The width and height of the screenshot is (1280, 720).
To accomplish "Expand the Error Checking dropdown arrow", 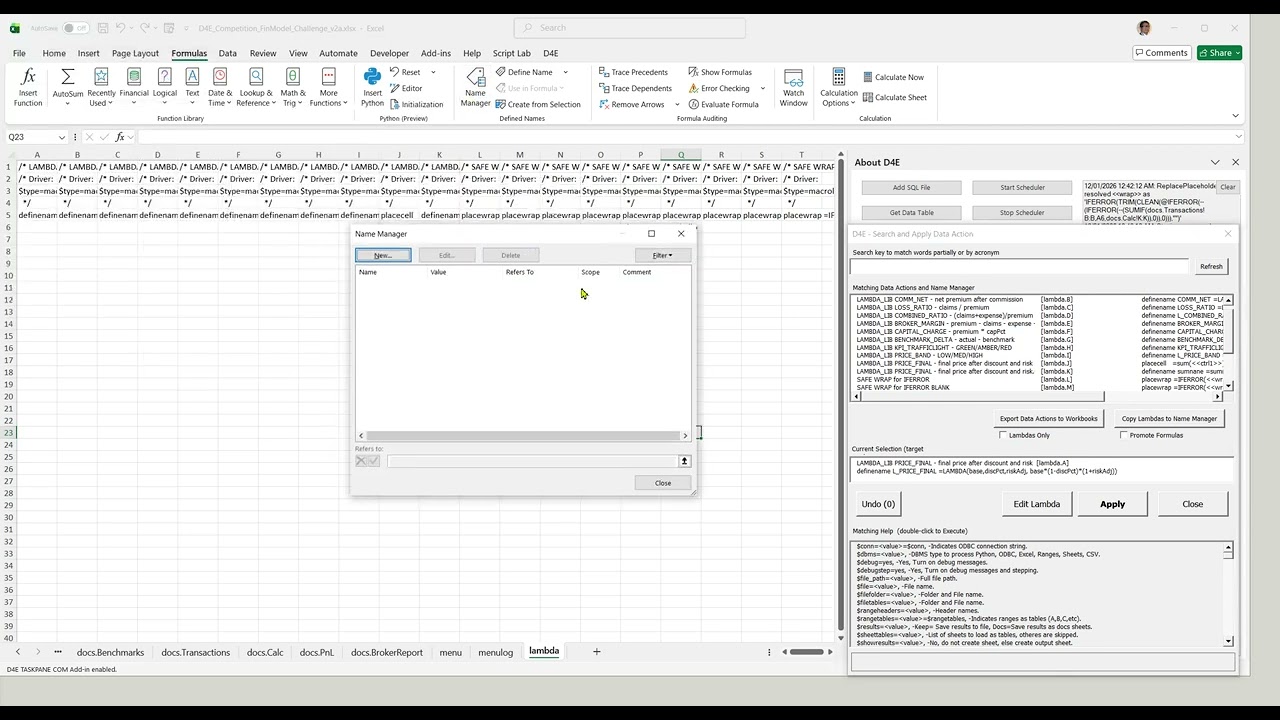I will click(762, 88).
